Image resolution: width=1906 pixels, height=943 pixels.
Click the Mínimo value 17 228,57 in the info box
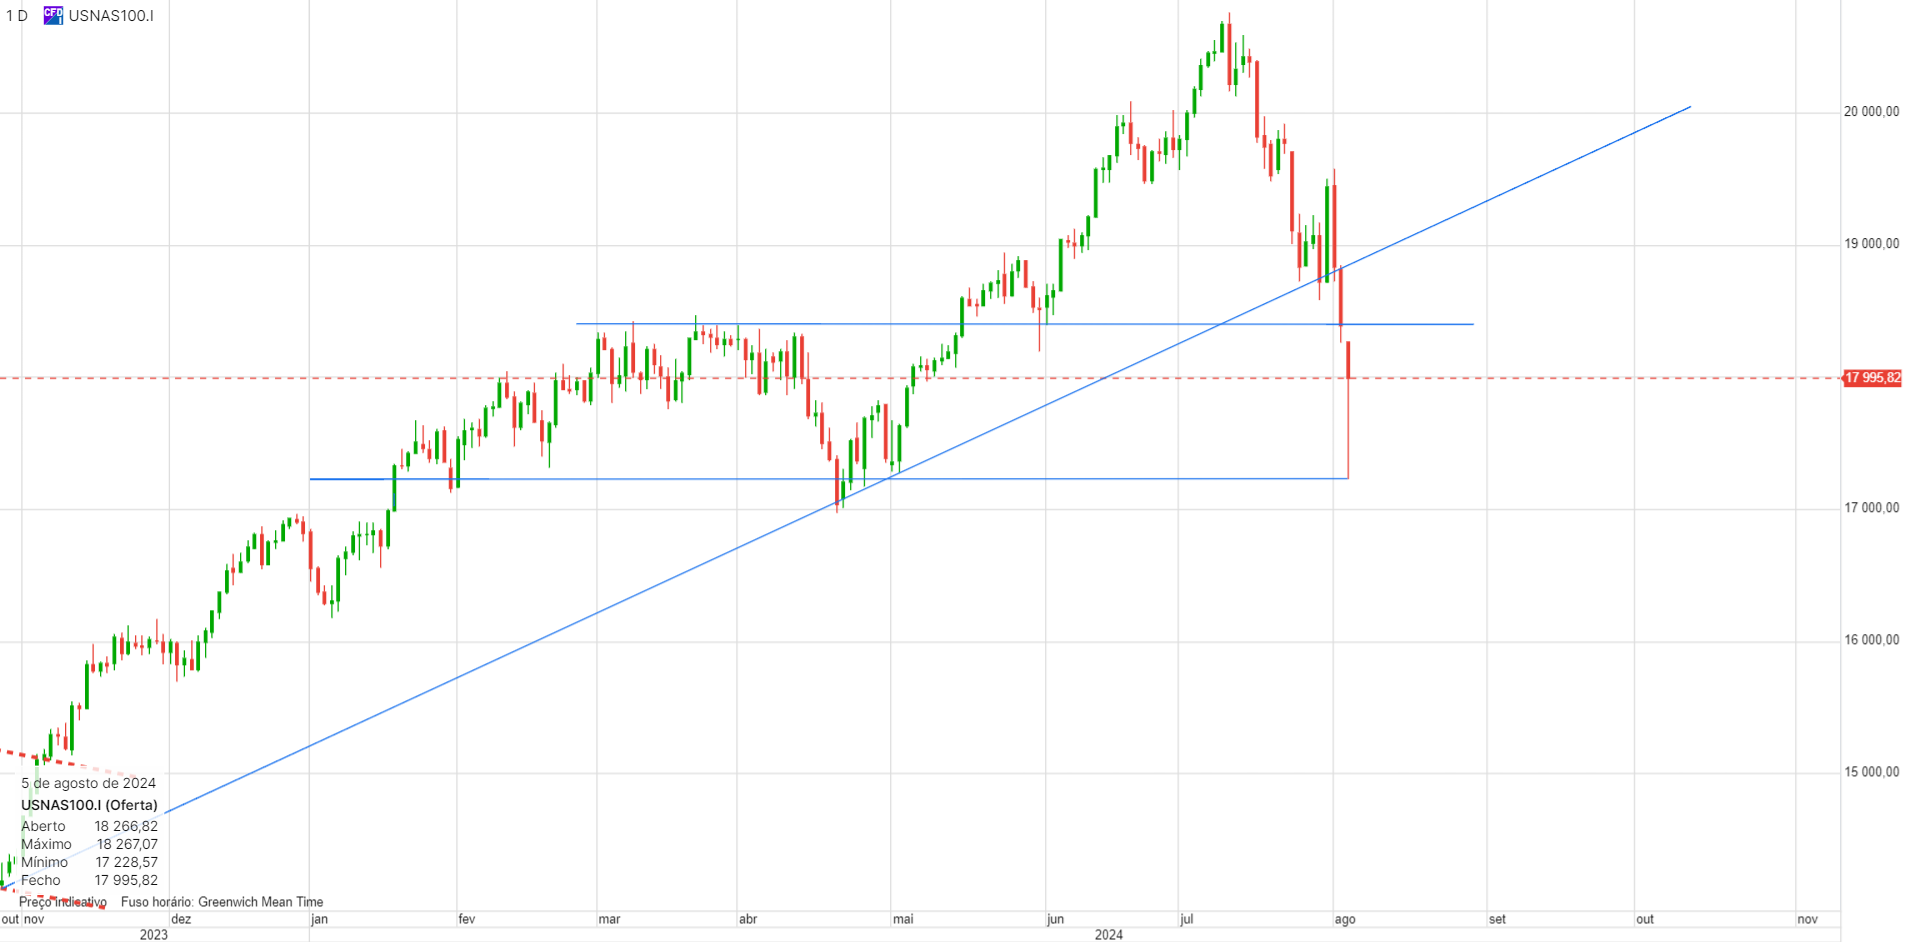coord(126,862)
